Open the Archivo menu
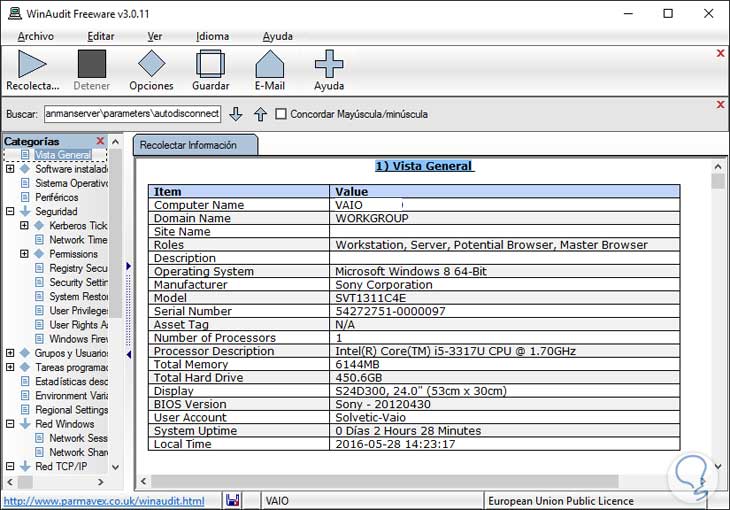The width and height of the screenshot is (730, 510). 36,36
